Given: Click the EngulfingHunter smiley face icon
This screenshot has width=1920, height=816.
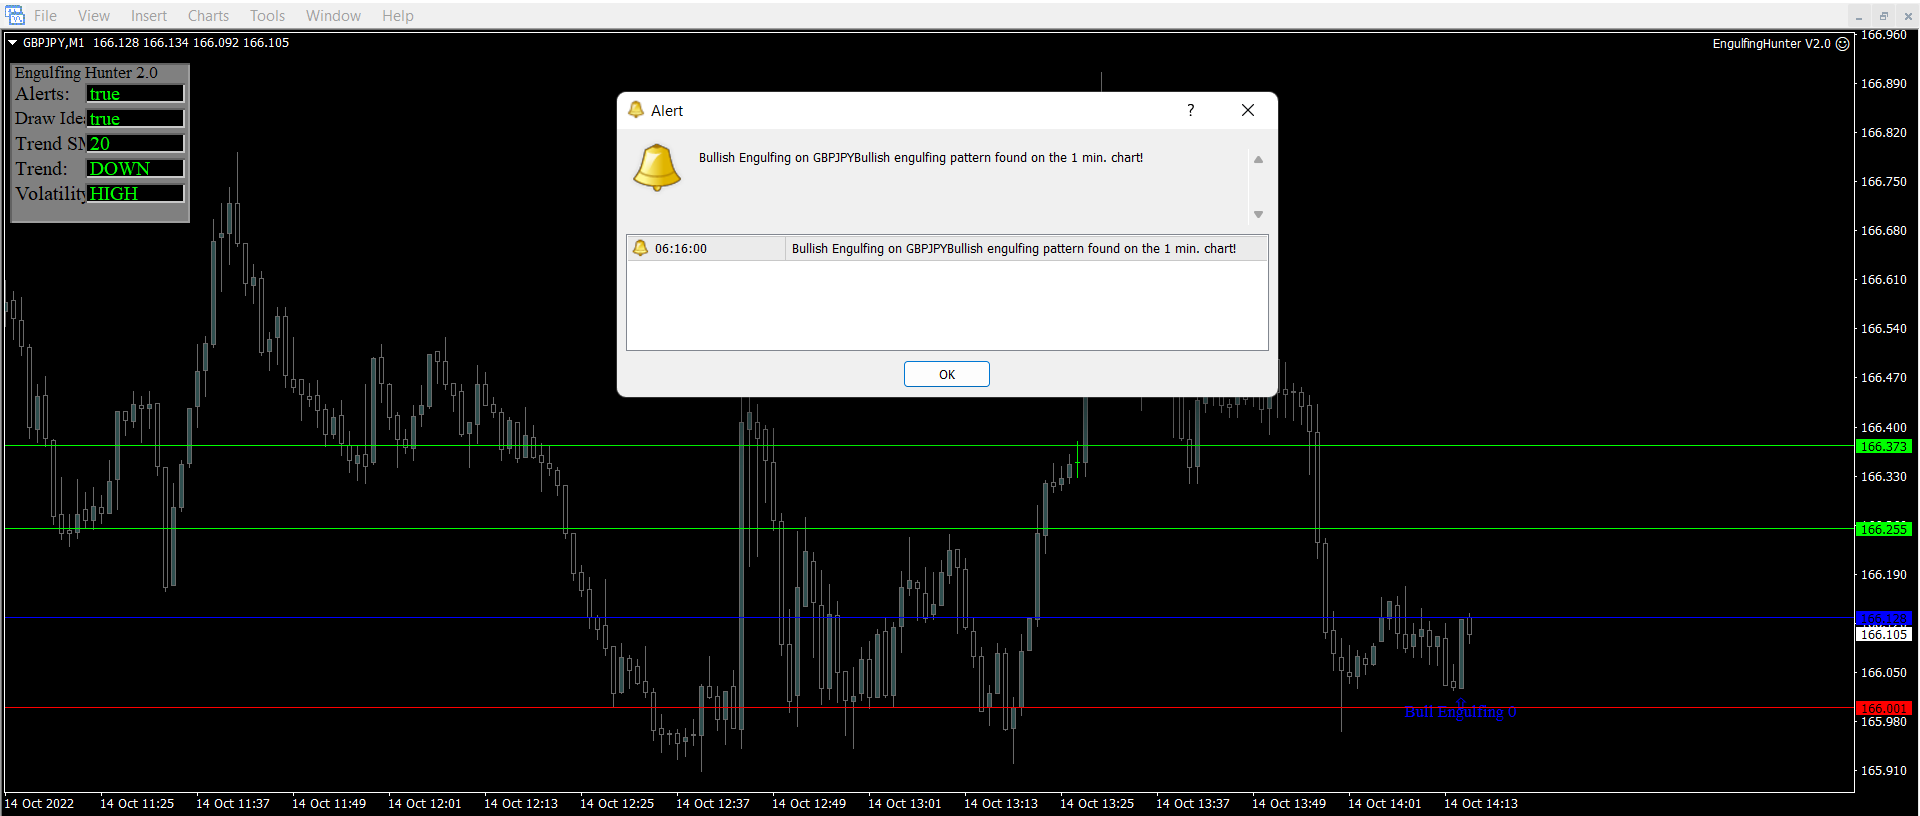Looking at the screenshot, I should (1843, 44).
